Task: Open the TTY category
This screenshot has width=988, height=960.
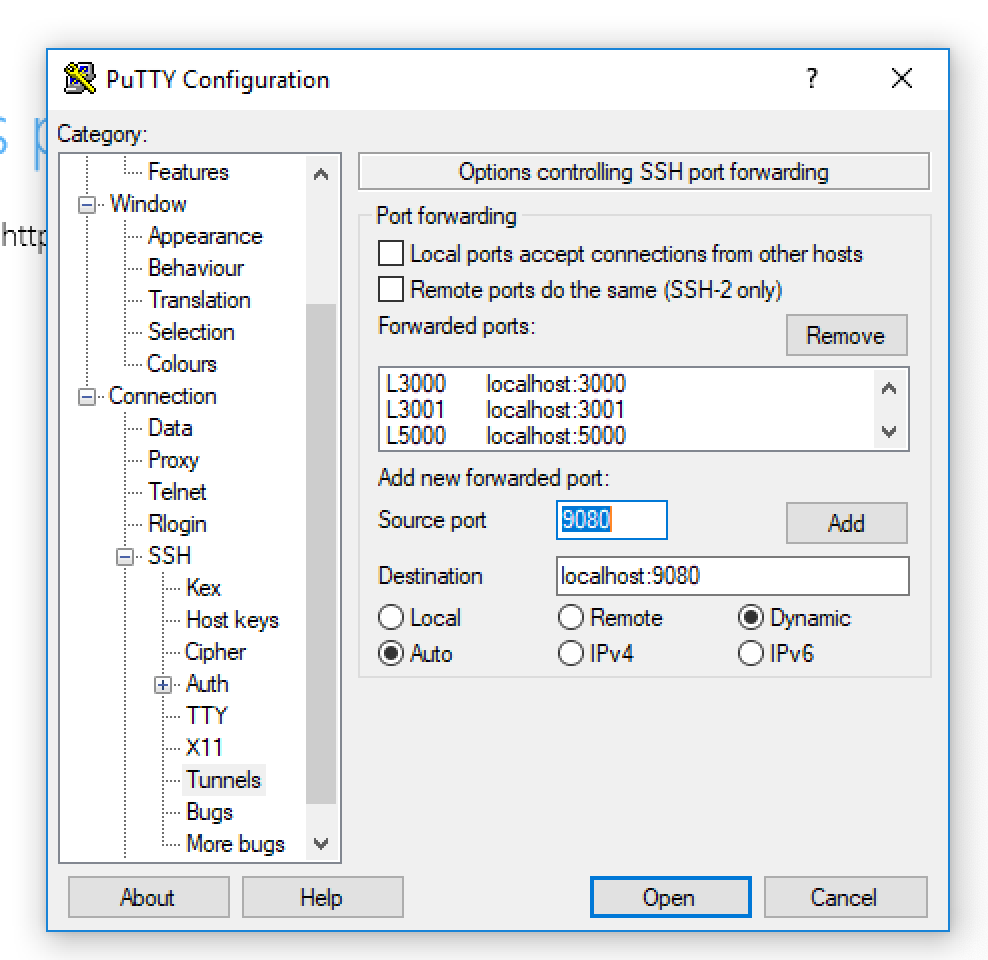Action: (x=206, y=716)
